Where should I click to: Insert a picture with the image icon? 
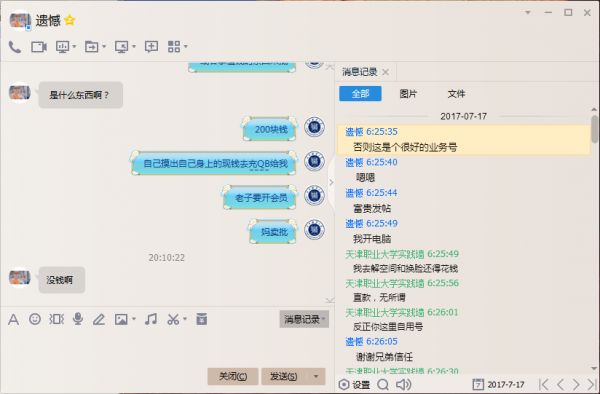coord(121,319)
